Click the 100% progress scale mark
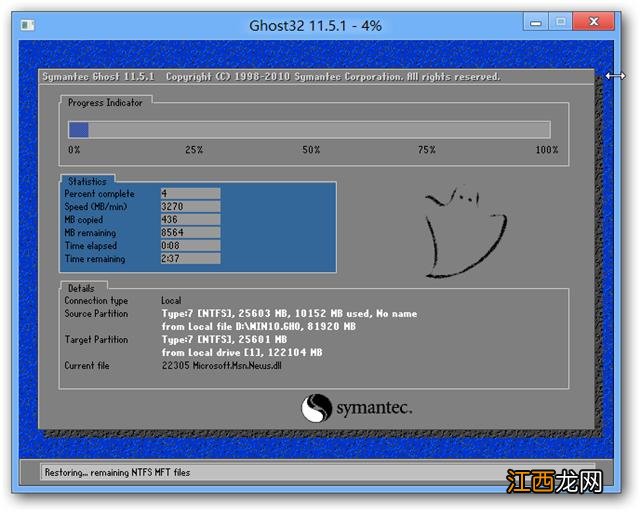 (547, 150)
